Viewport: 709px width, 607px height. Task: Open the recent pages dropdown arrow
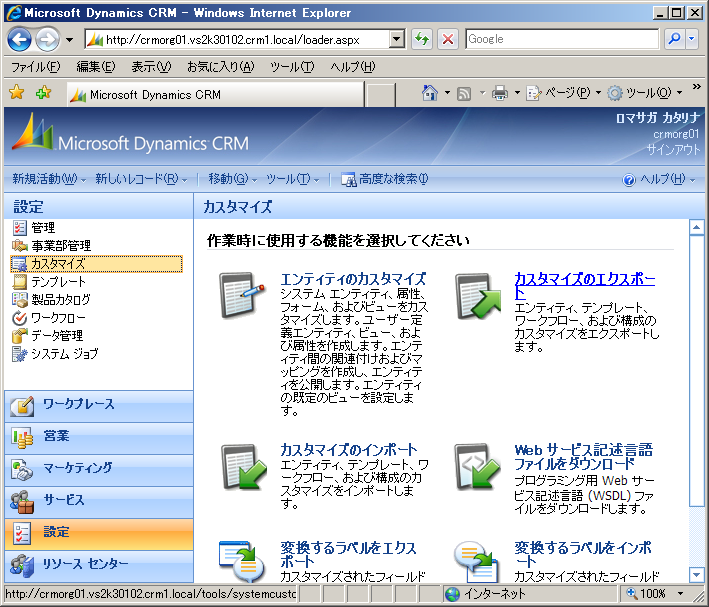click(x=69, y=40)
